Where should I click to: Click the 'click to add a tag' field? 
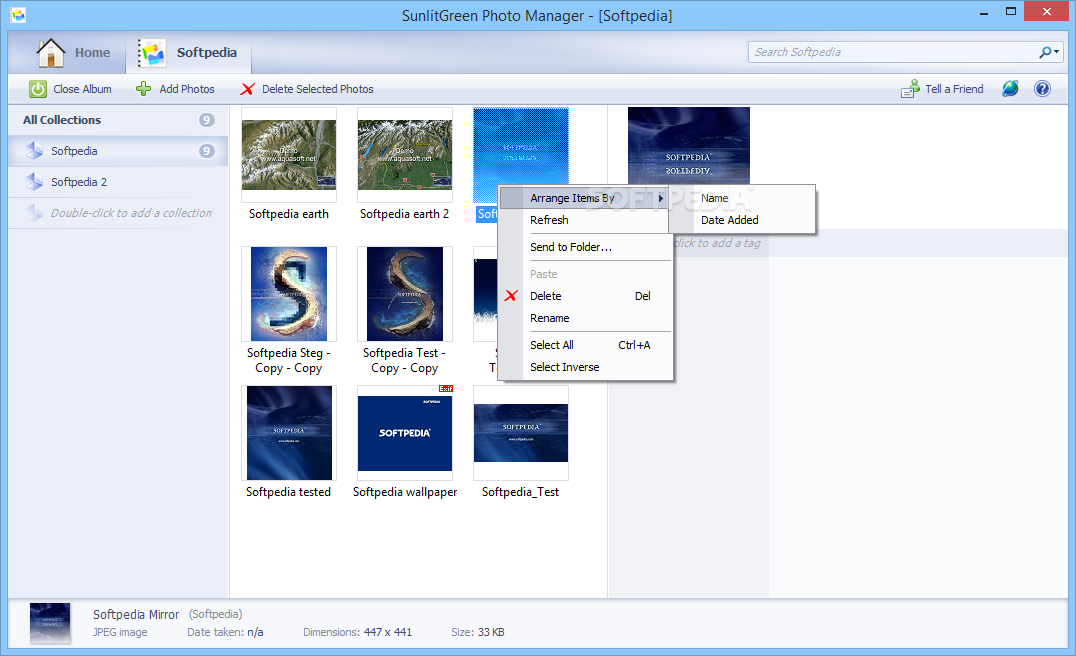pos(718,243)
